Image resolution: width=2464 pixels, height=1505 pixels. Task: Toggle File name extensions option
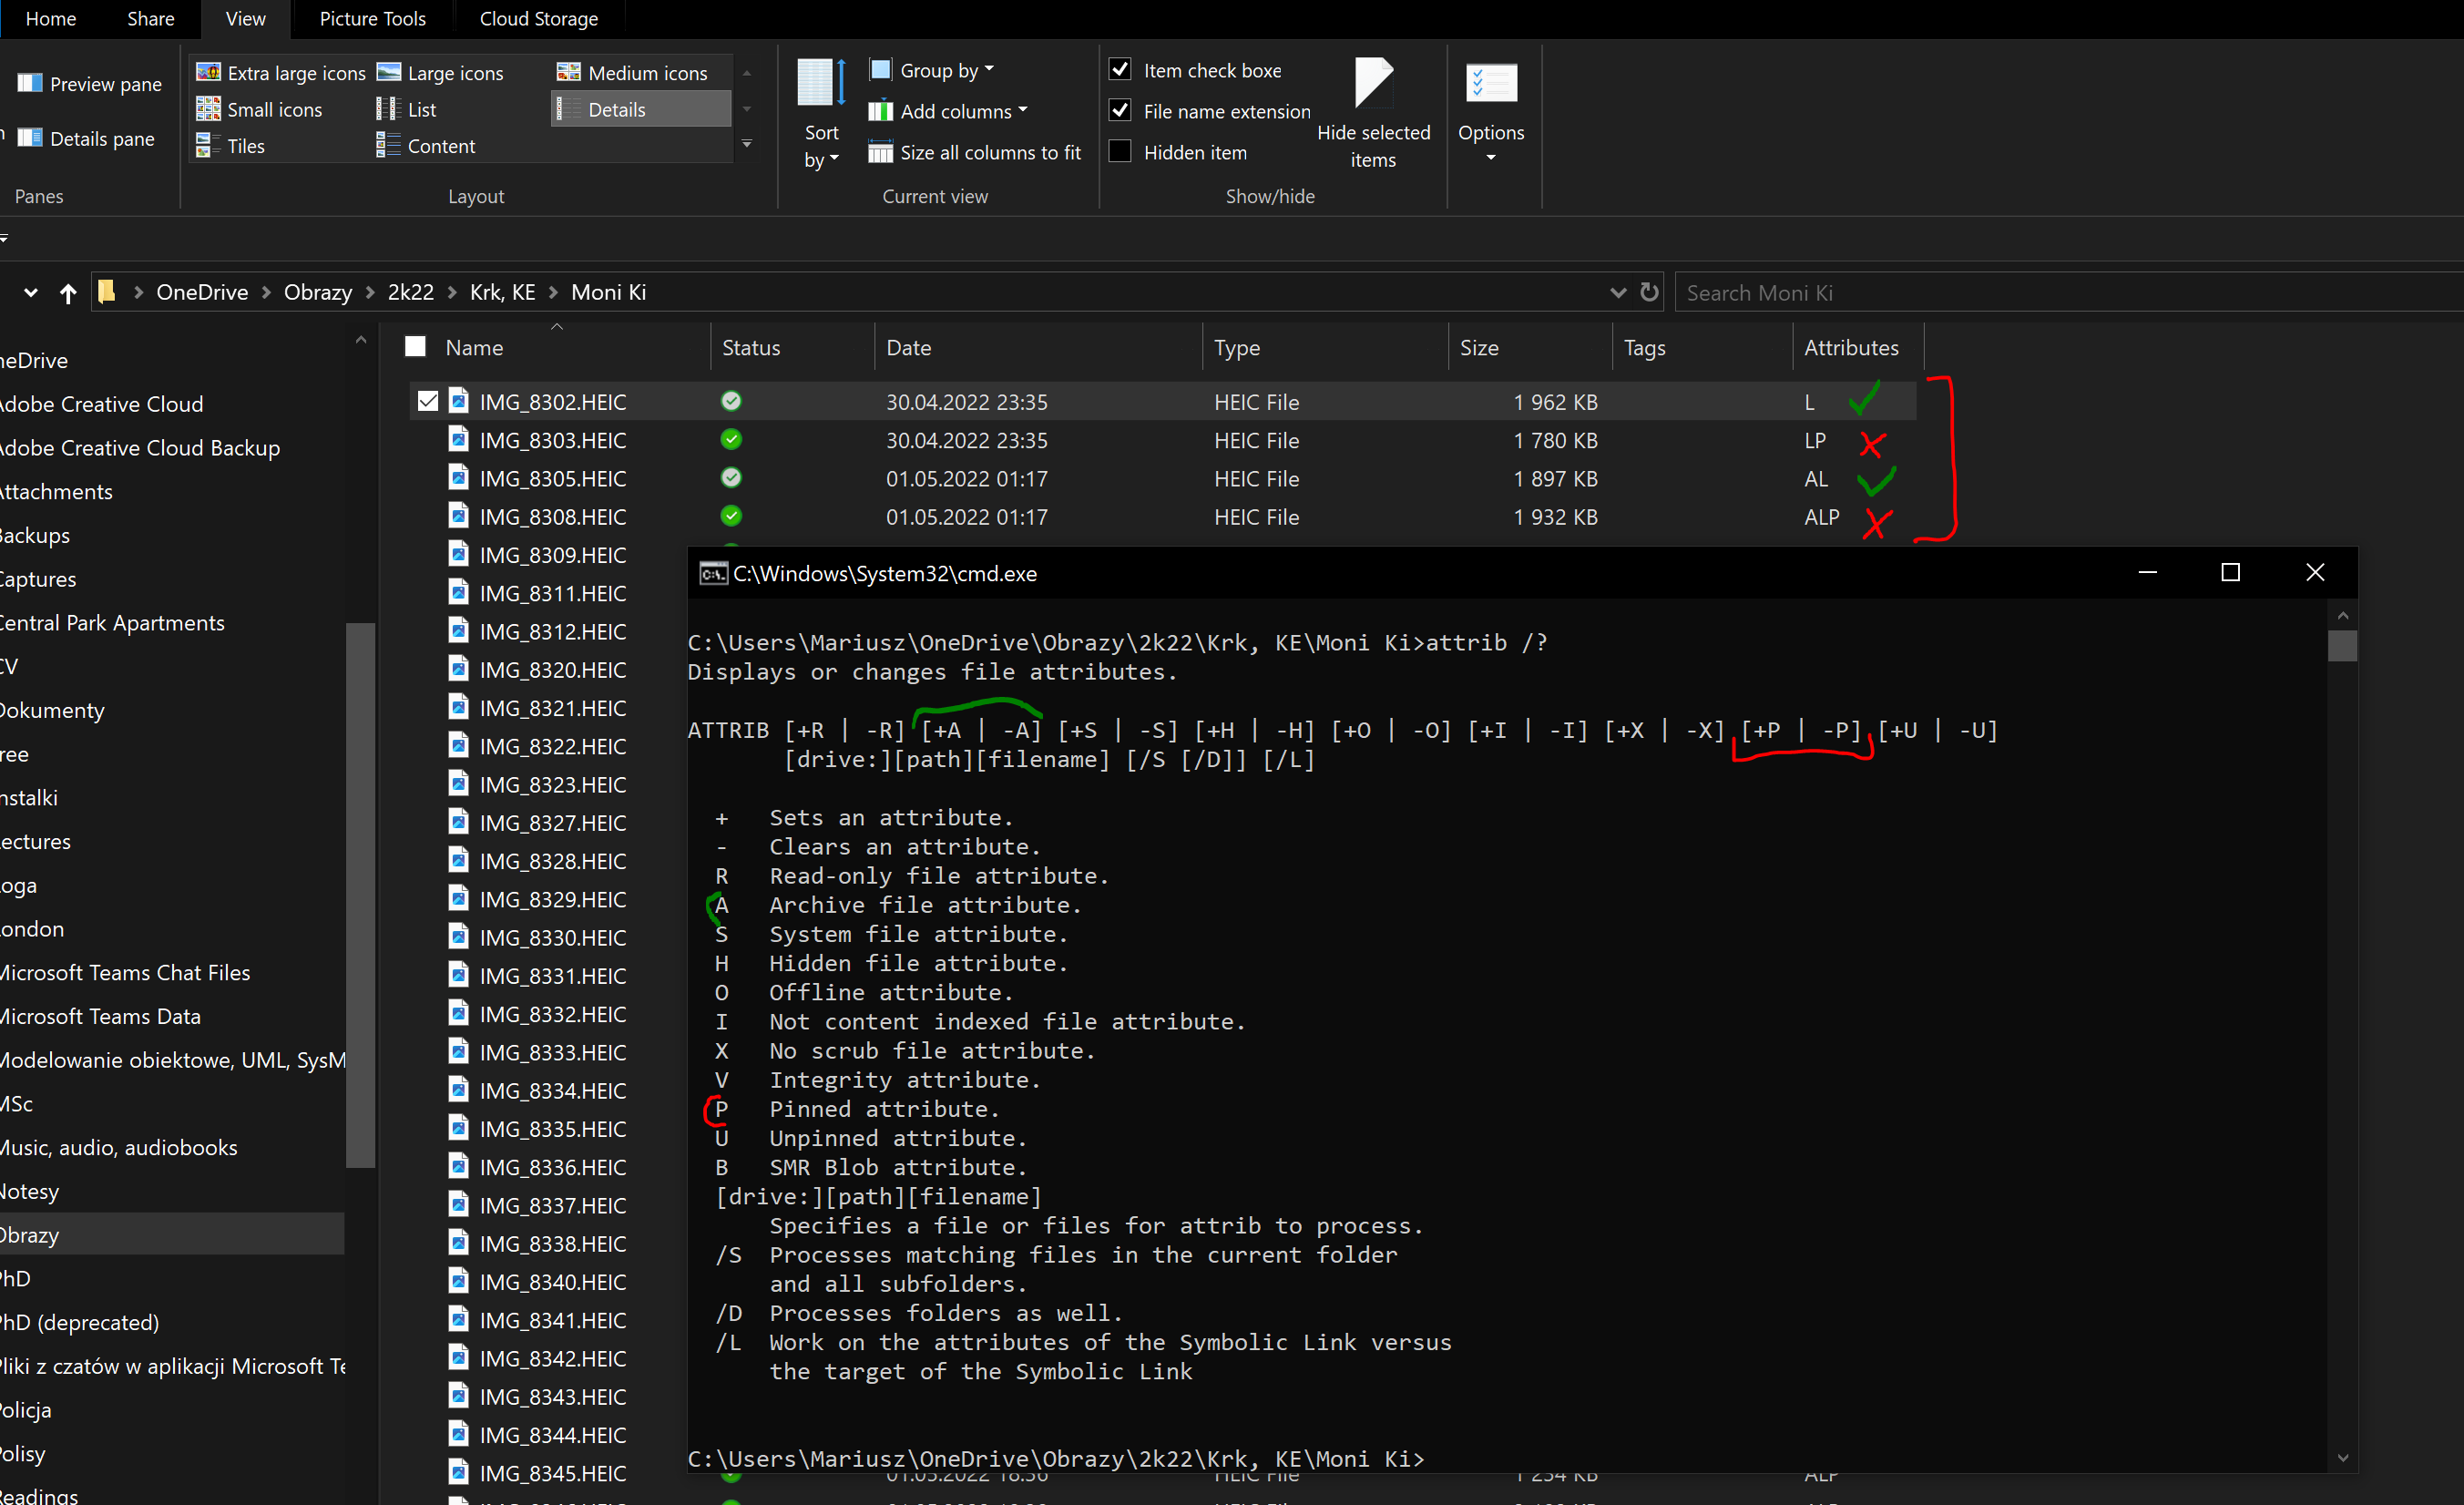pyautogui.click(x=1120, y=110)
